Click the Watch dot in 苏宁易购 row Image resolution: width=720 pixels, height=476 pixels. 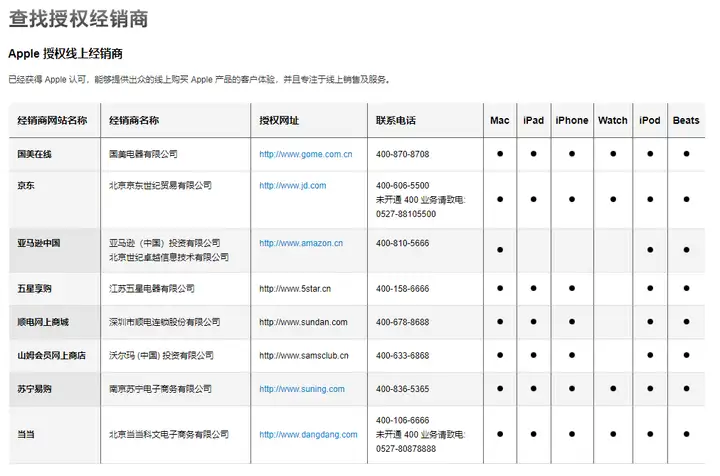point(613,388)
